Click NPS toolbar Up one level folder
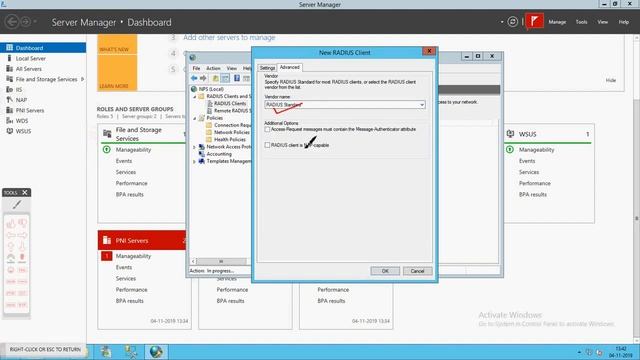The width and height of the screenshot is (640, 360). click(x=215, y=78)
